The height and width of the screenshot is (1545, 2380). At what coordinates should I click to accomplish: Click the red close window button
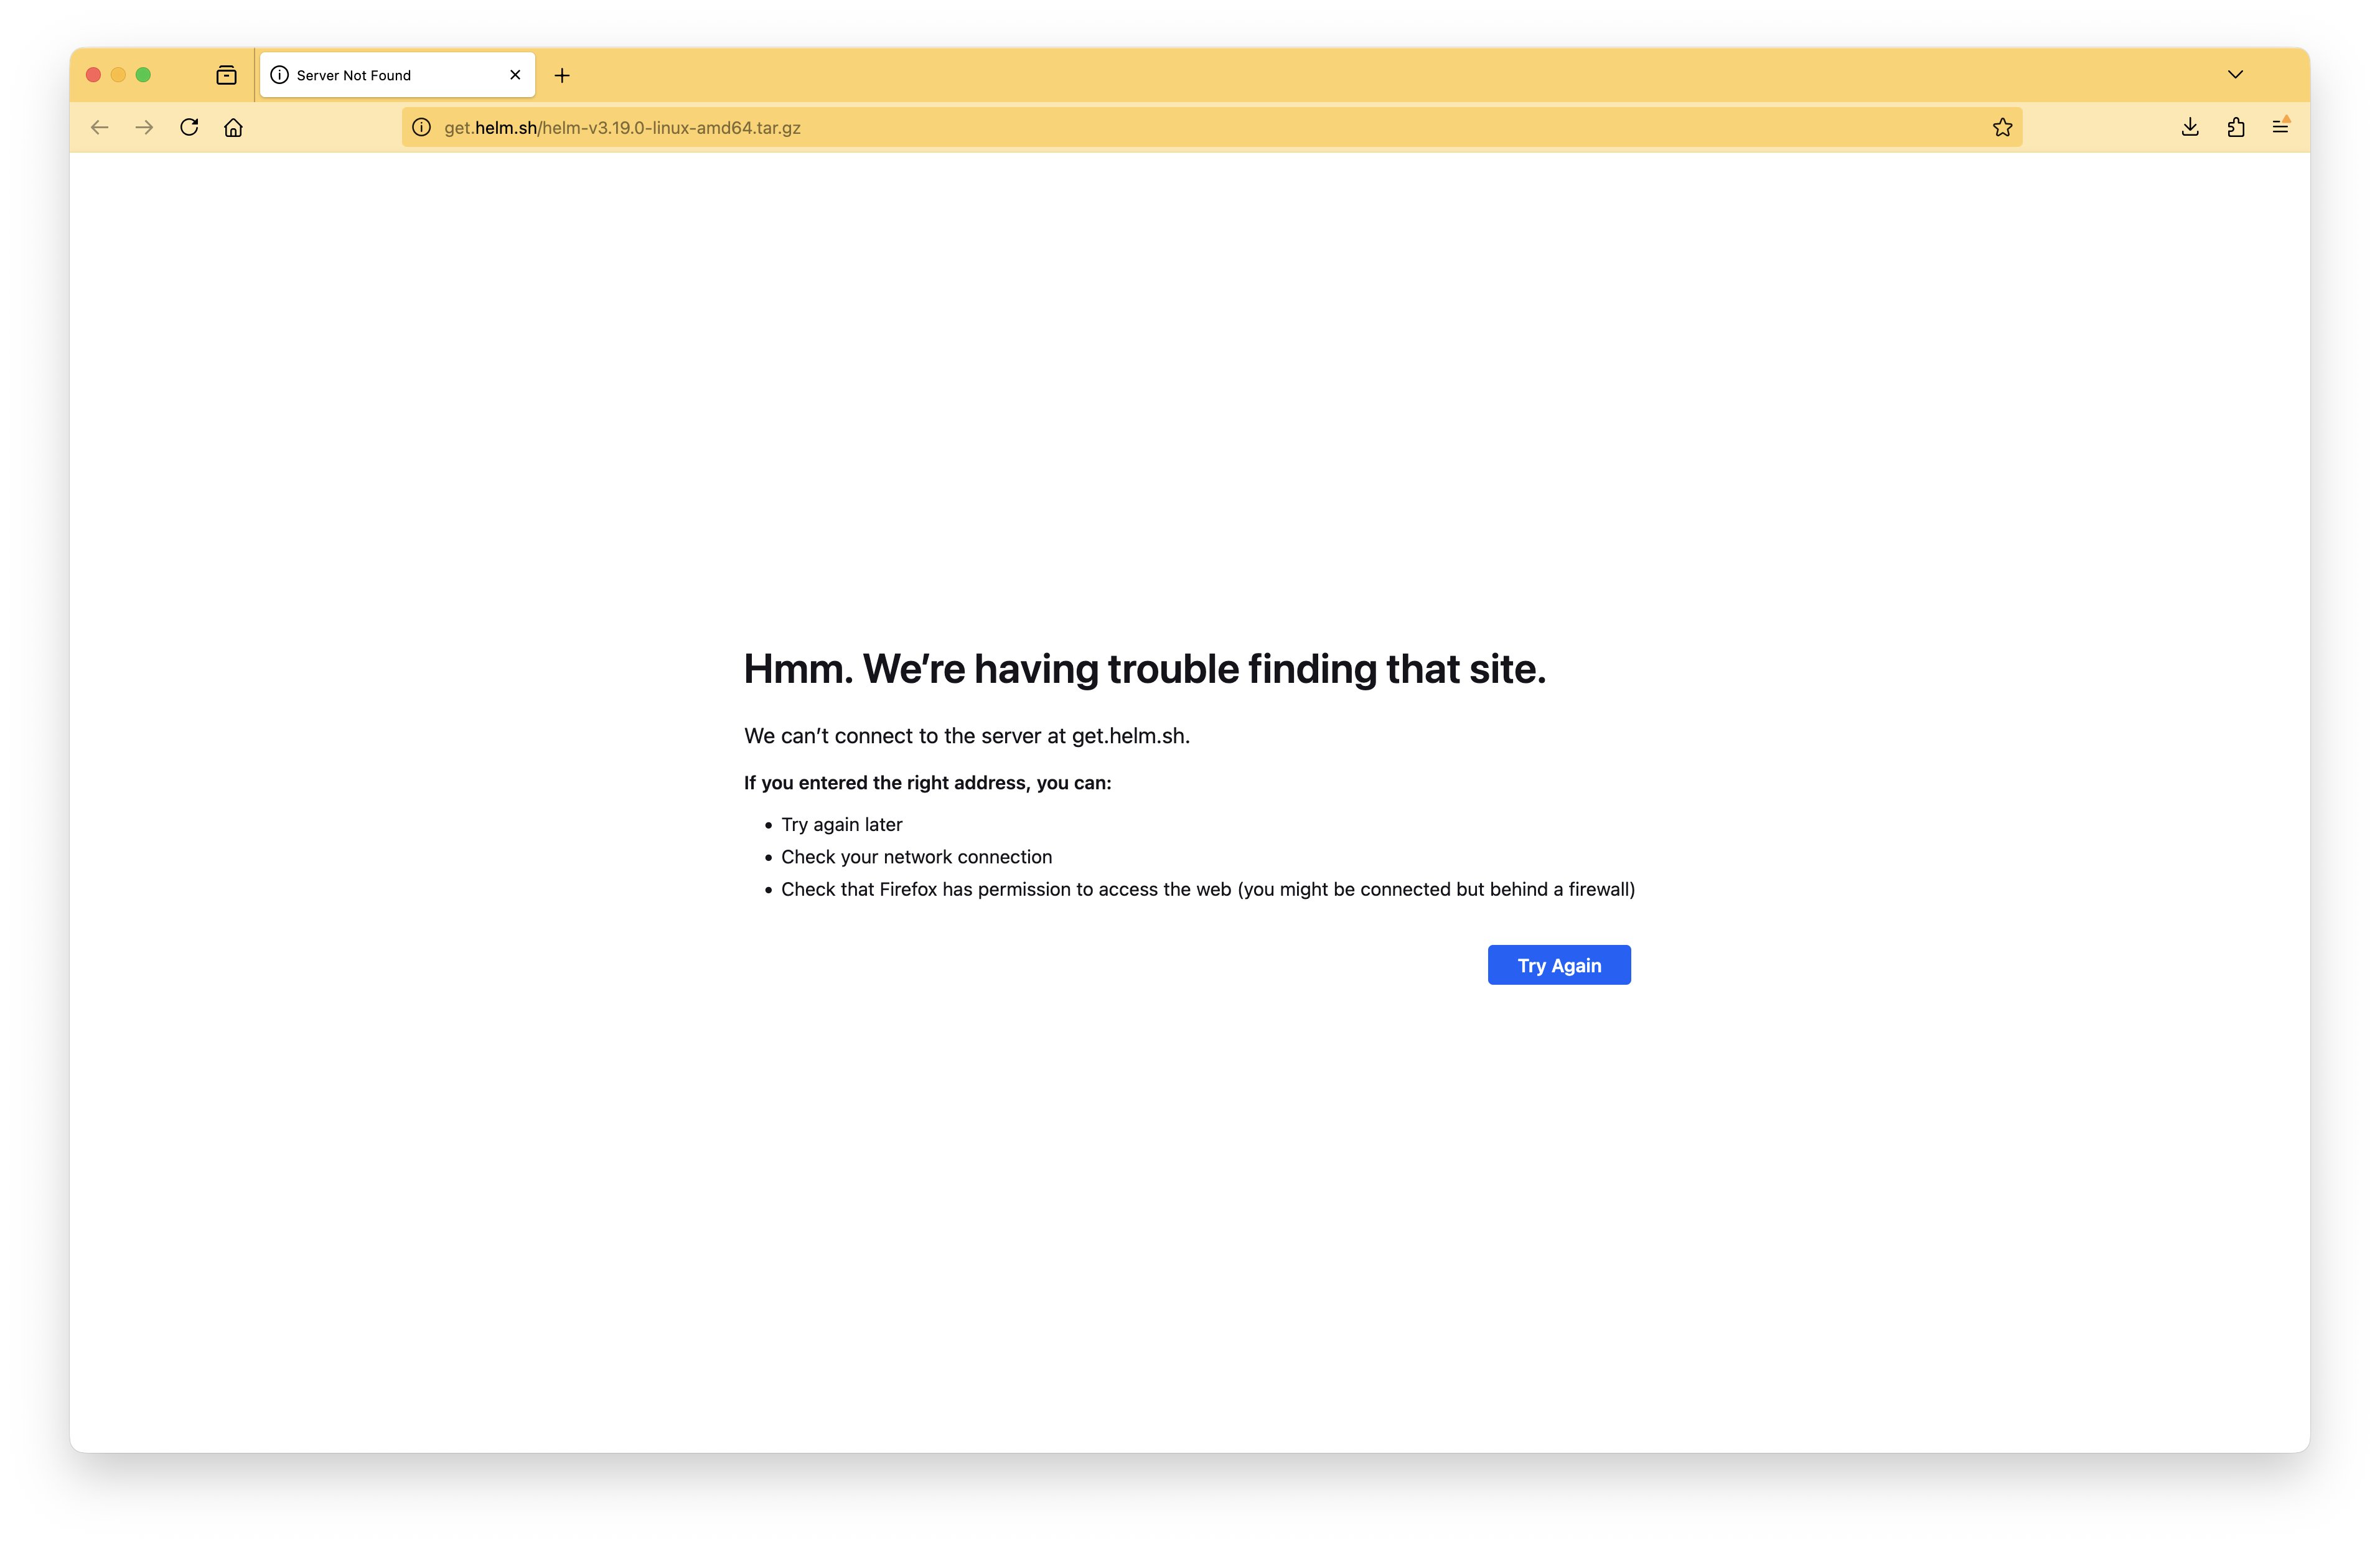pos(93,75)
